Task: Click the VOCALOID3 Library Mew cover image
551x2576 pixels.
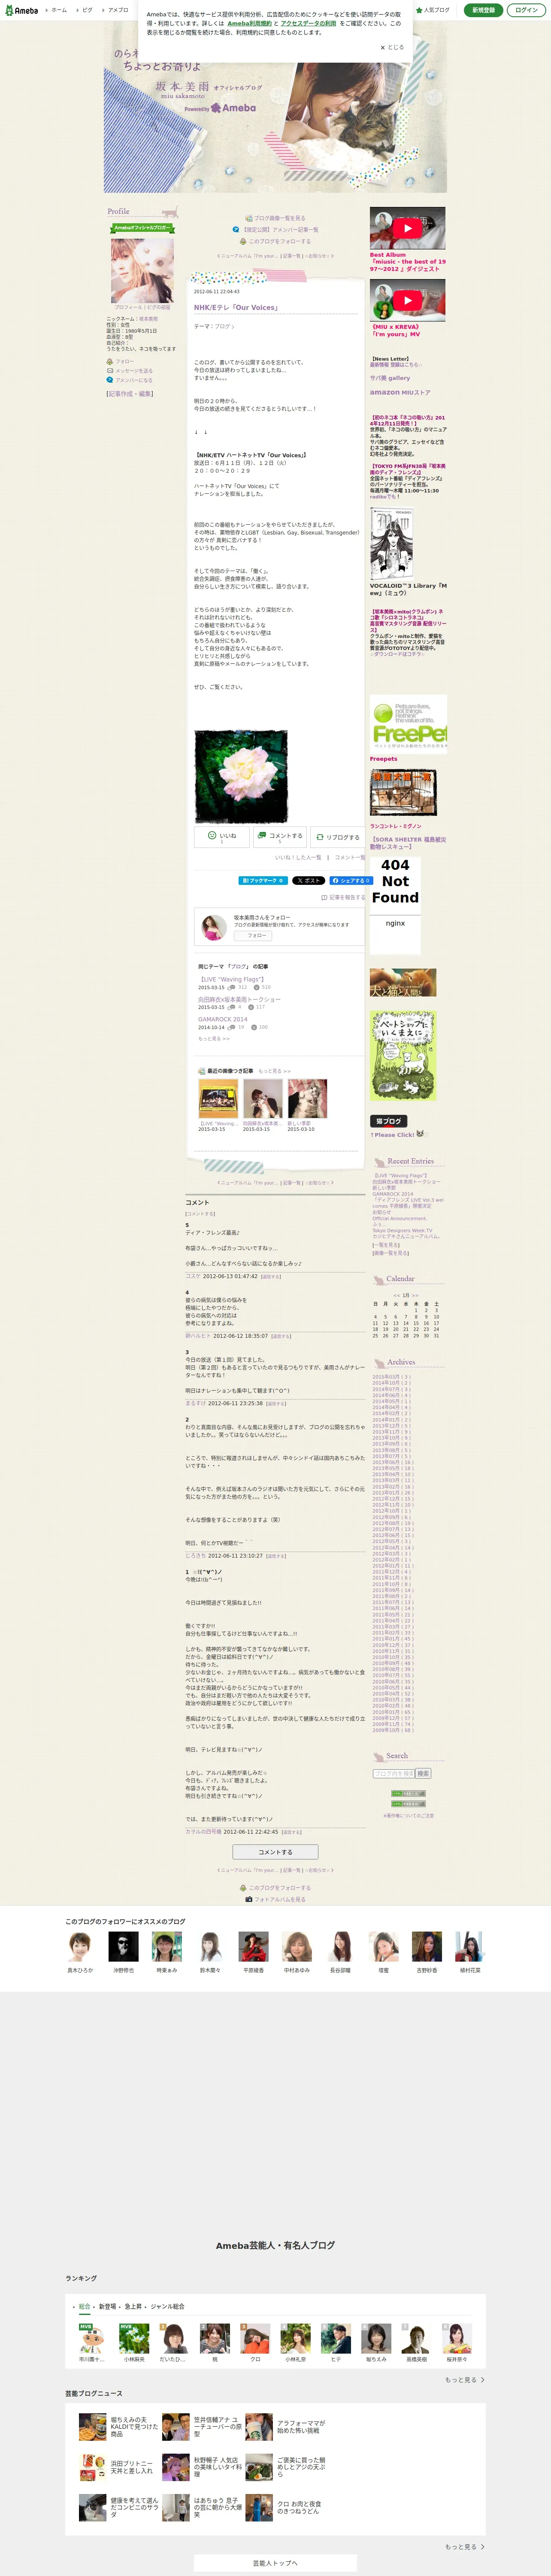Action: click(391, 544)
